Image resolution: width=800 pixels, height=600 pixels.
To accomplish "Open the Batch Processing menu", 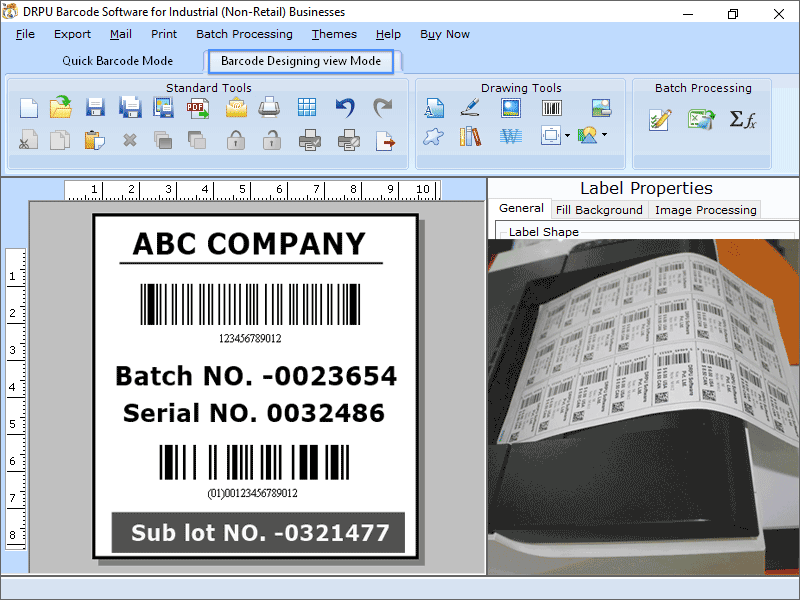I will (244, 34).
